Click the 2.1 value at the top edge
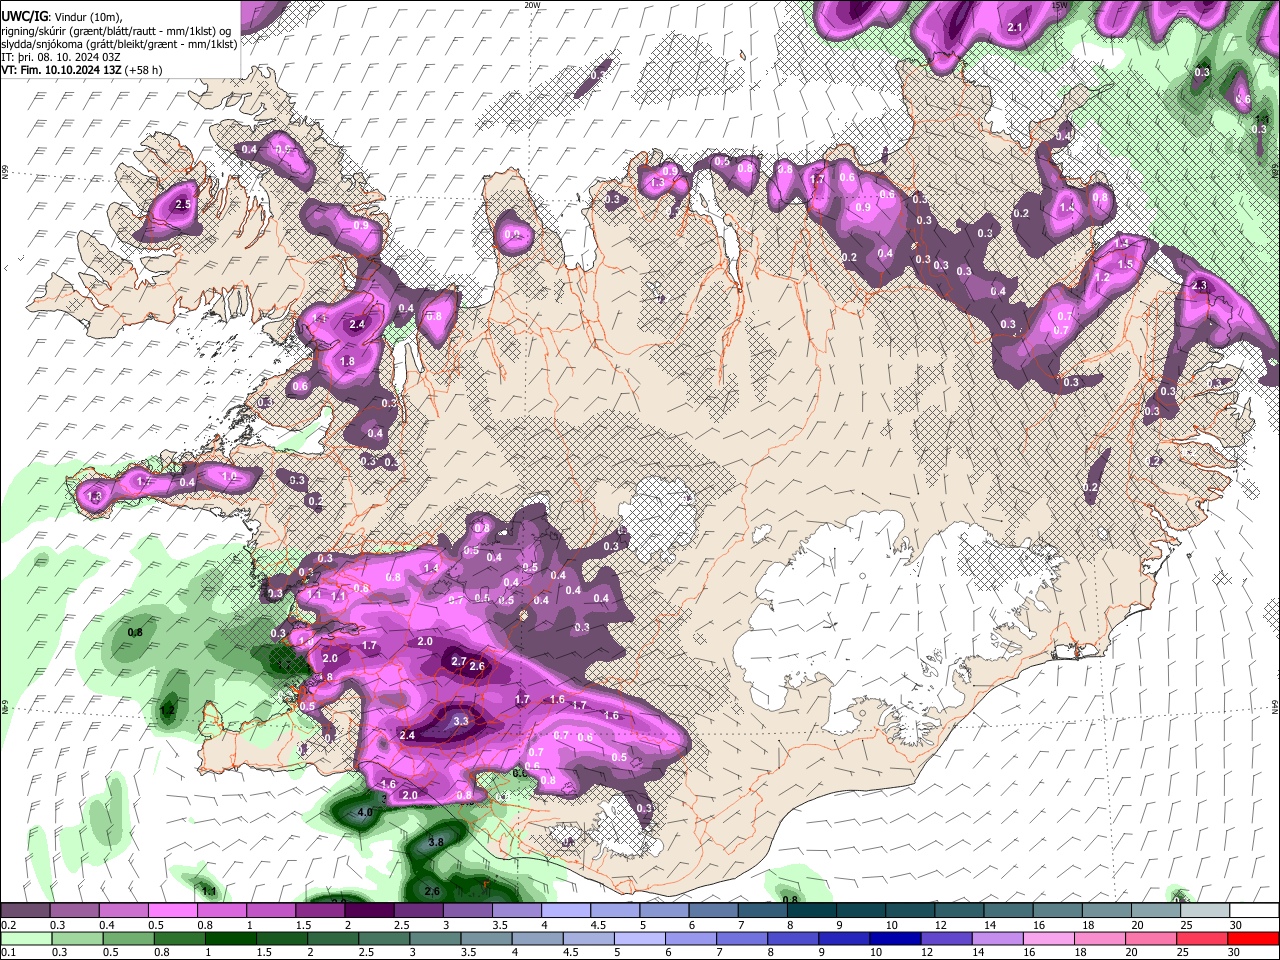Image resolution: width=1280 pixels, height=960 pixels. (1015, 27)
